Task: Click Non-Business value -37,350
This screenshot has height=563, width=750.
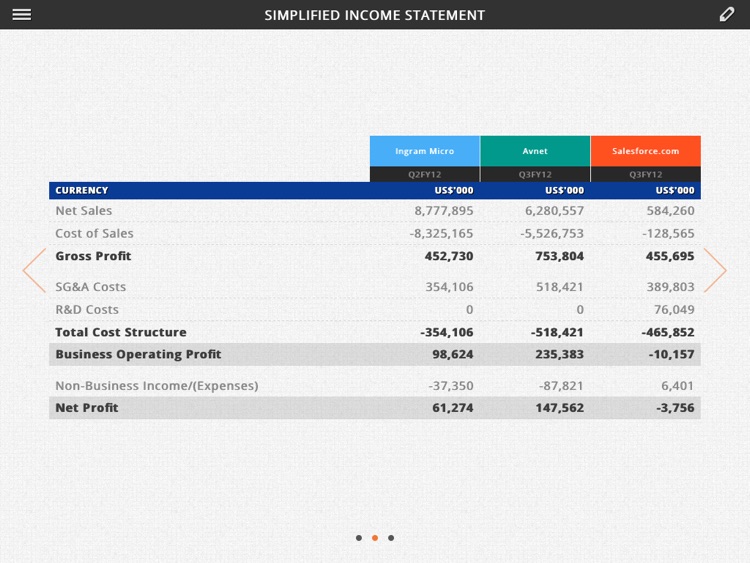Action: tap(451, 386)
